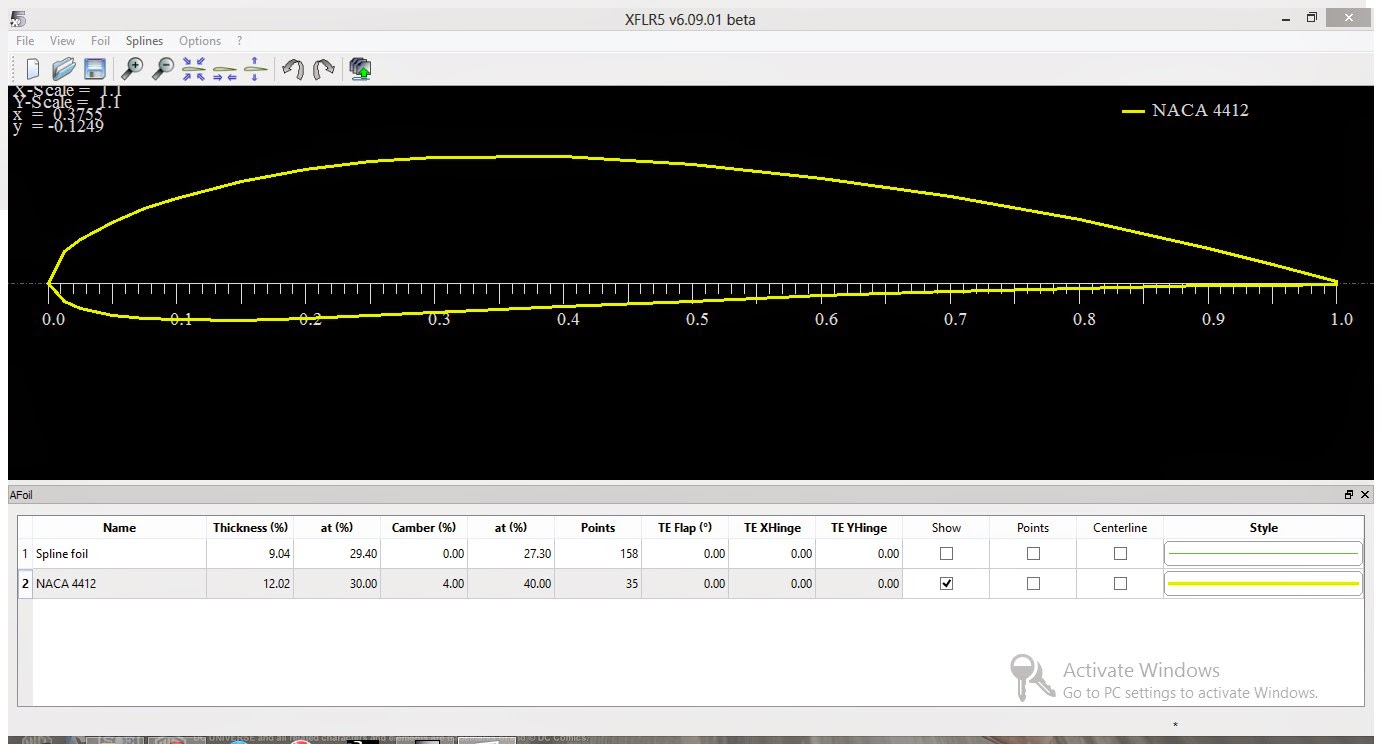1382x744 pixels.
Task: Enable Centerline display for NACA 4412
Action: click(1119, 583)
